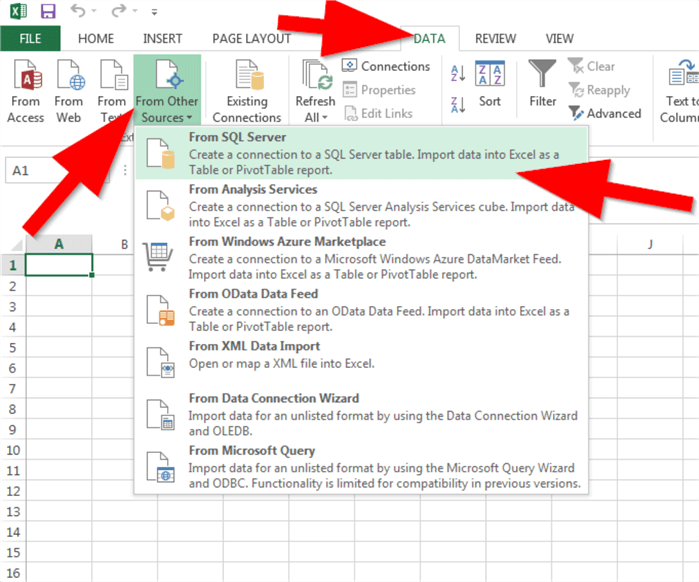This screenshot has width=699, height=582.
Task: Redo the last action
Action: tap(119, 11)
